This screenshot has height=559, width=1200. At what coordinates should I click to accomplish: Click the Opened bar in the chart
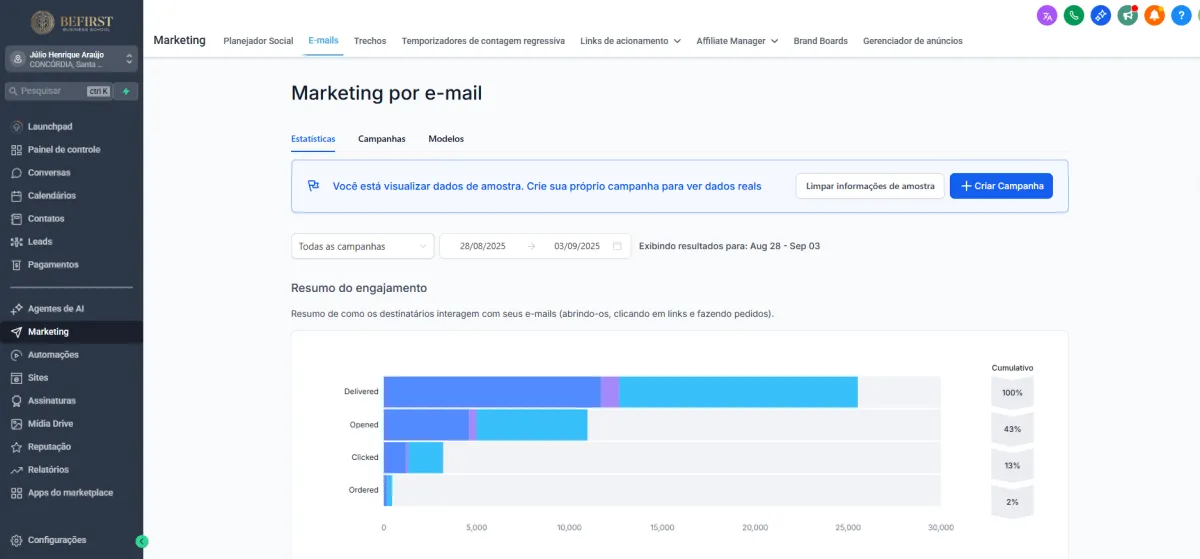[485, 425]
